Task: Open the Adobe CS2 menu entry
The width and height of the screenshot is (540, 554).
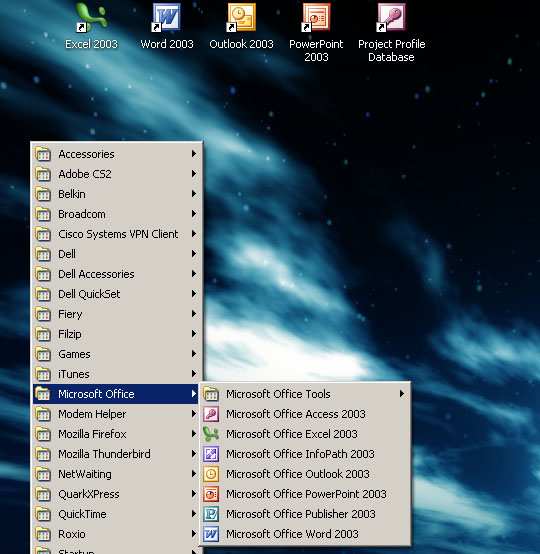Action: click(x=116, y=174)
